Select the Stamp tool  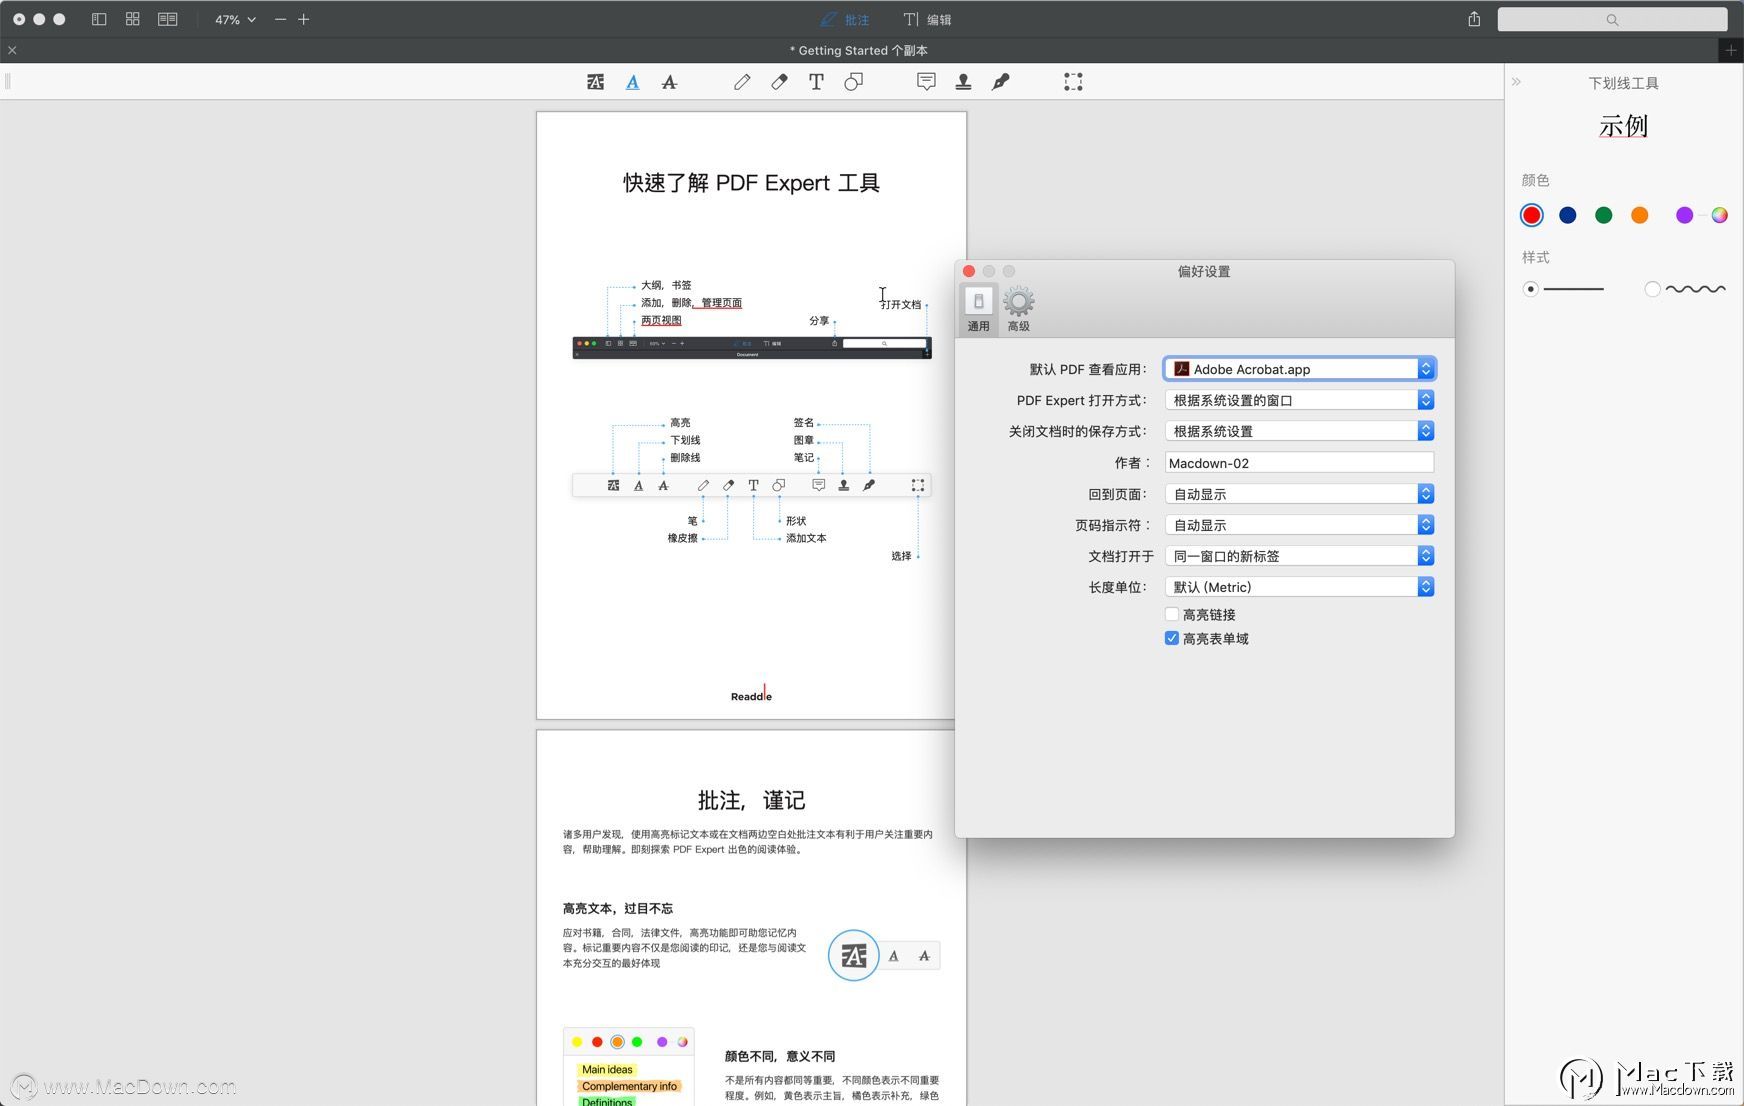pyautogui.click(x=963, y=82)
